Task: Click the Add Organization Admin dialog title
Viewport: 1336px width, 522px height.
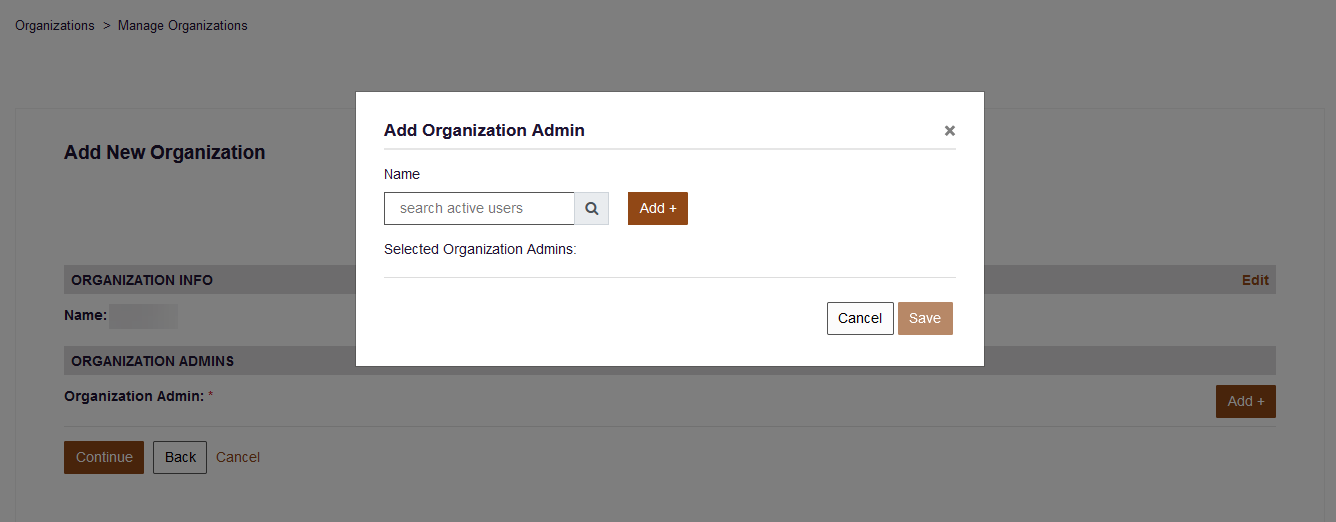Action: click(484, 130)
